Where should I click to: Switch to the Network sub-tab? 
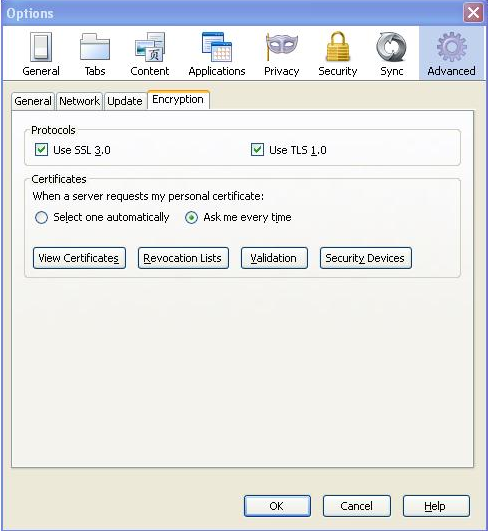point(79,101)
